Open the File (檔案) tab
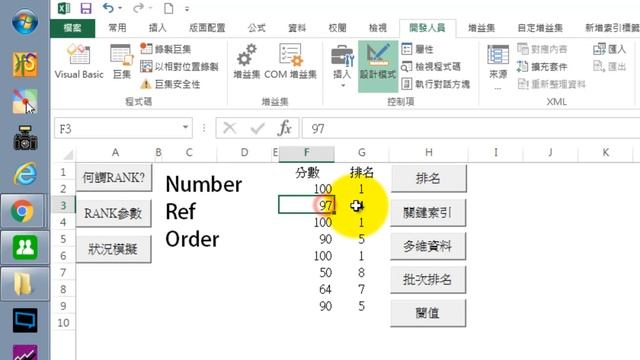The width and height of the screenshot is (640, 360). pyautogui.click(x=73, y=28)
